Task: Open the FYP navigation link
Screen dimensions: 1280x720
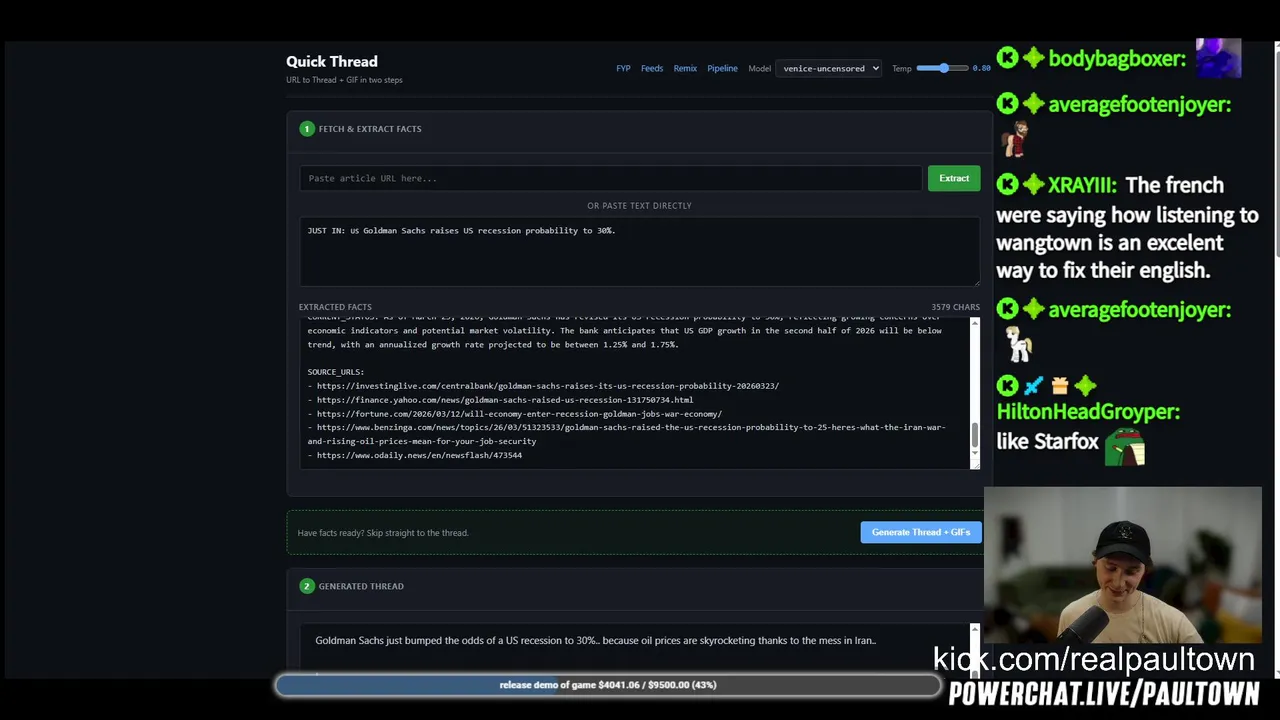Action: click(623, 69)
